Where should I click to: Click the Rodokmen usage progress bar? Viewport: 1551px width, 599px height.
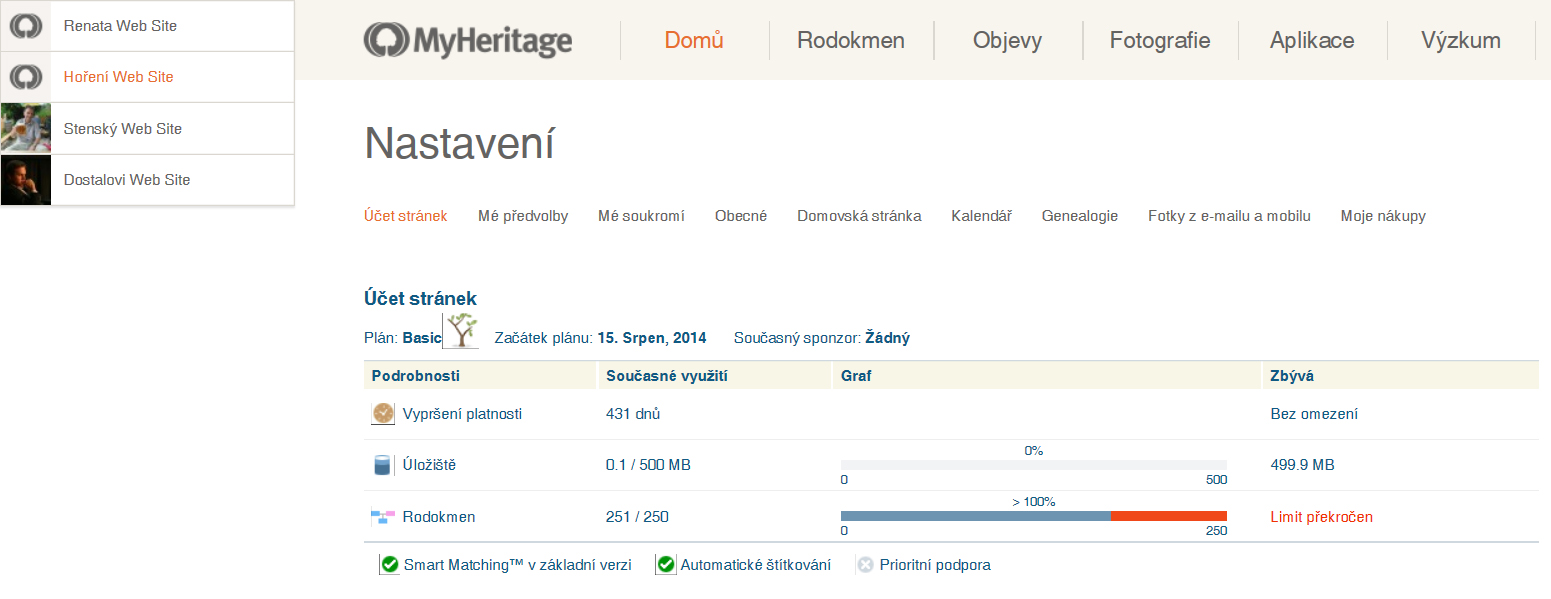(x=1033, y=516)
